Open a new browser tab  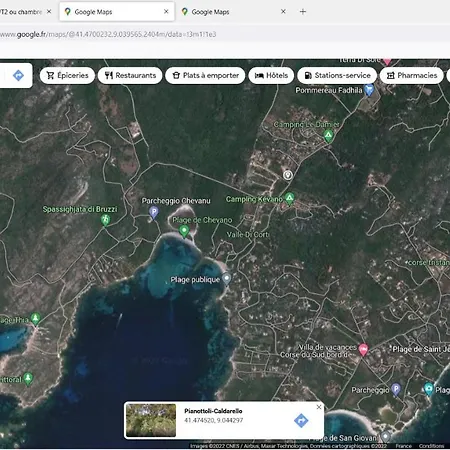303,12
